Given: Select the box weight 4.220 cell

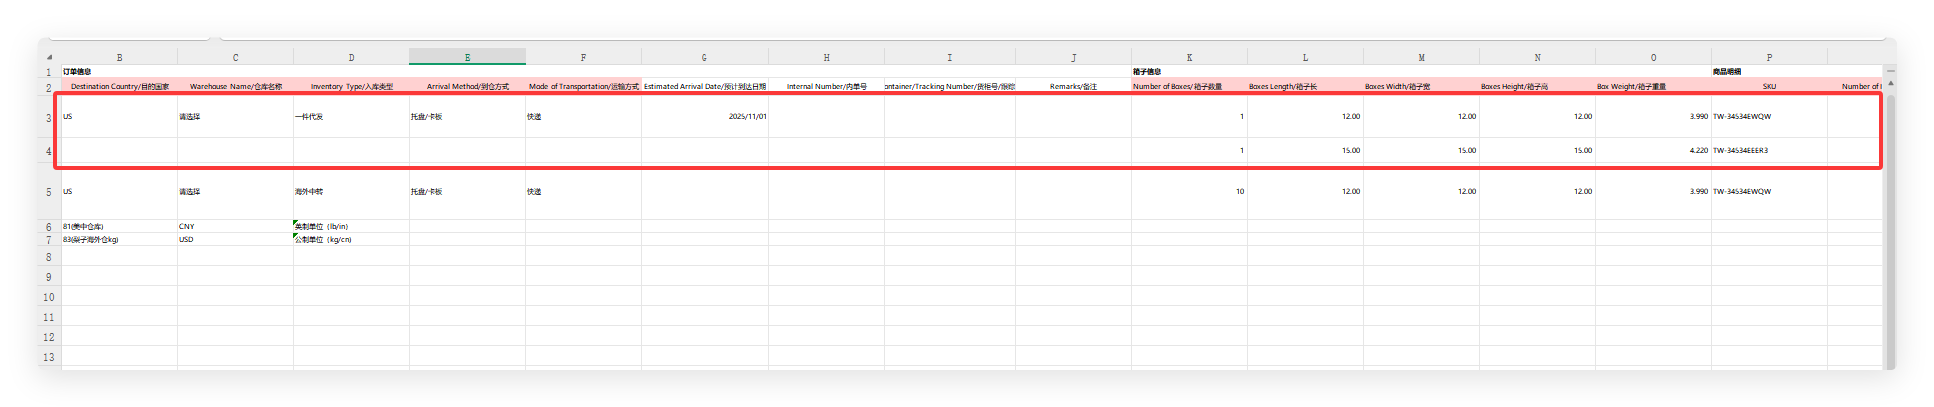Looking at the screenshot, I should coord(1652,151).
